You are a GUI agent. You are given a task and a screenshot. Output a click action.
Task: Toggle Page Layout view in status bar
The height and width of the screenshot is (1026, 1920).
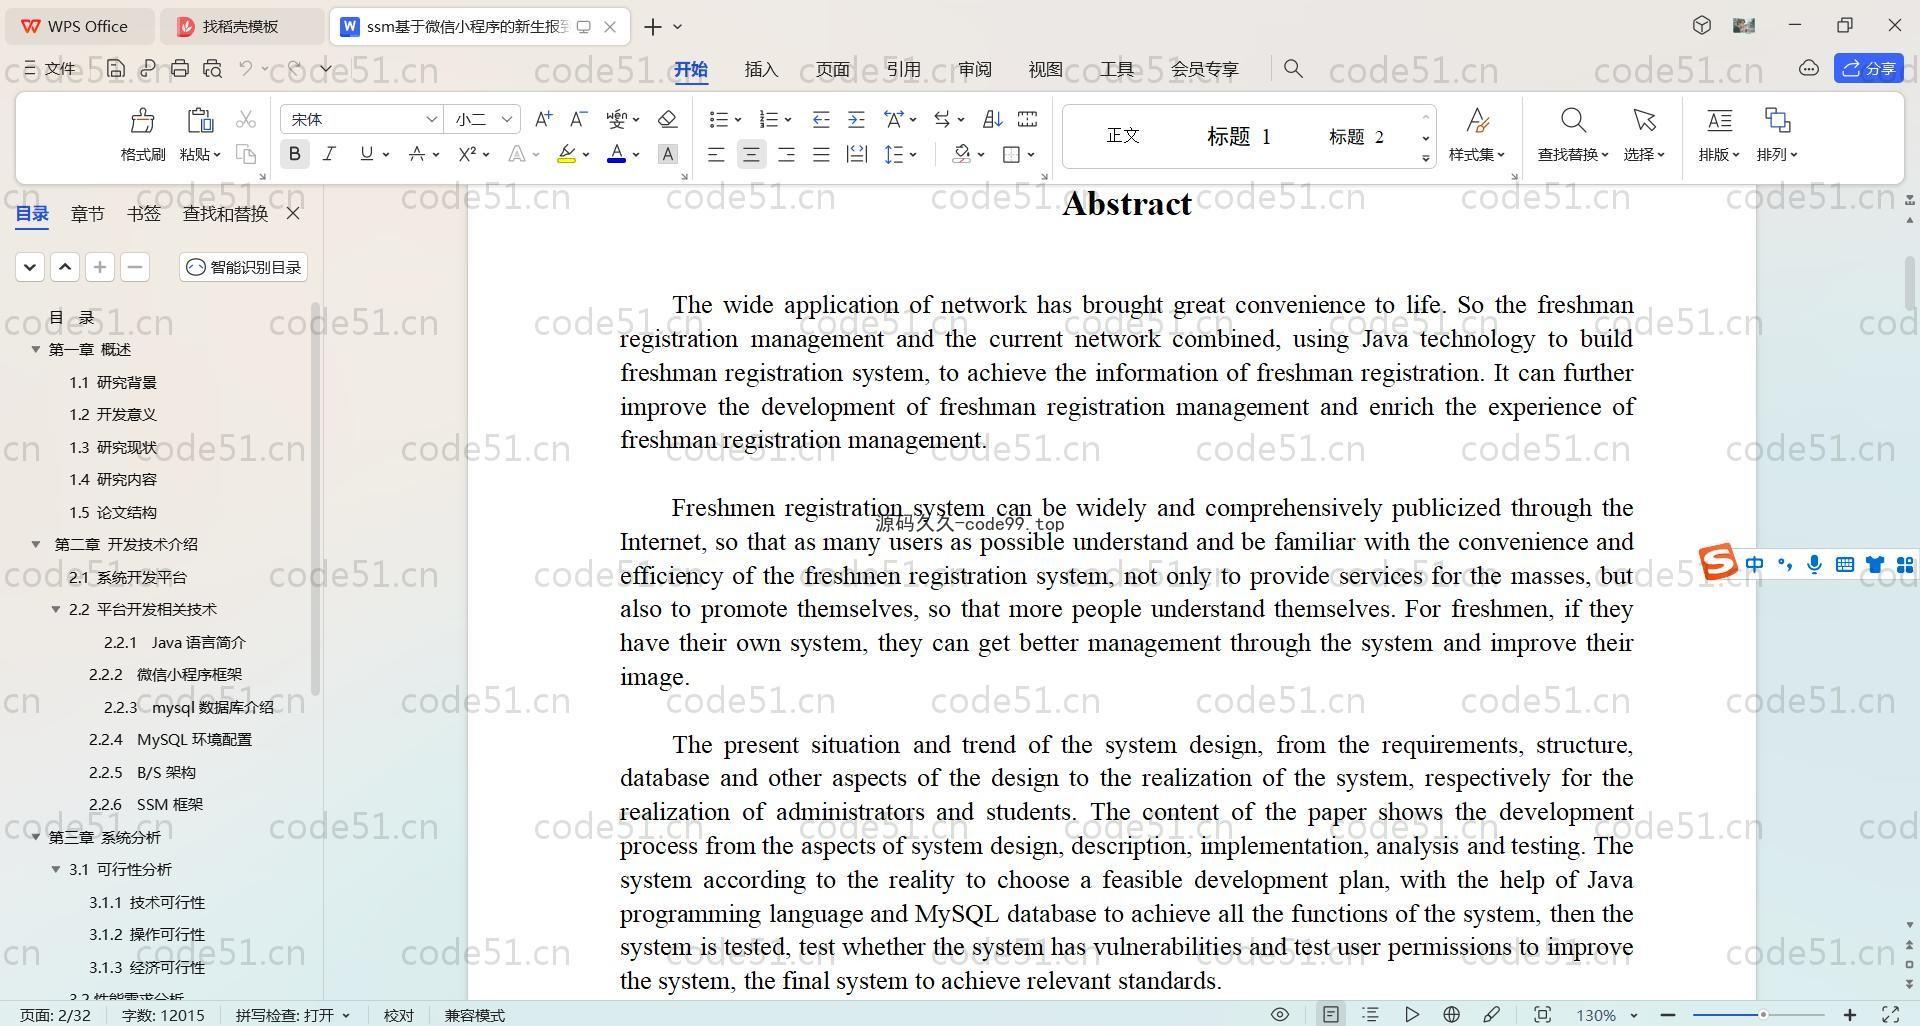coord(1330,1014)
